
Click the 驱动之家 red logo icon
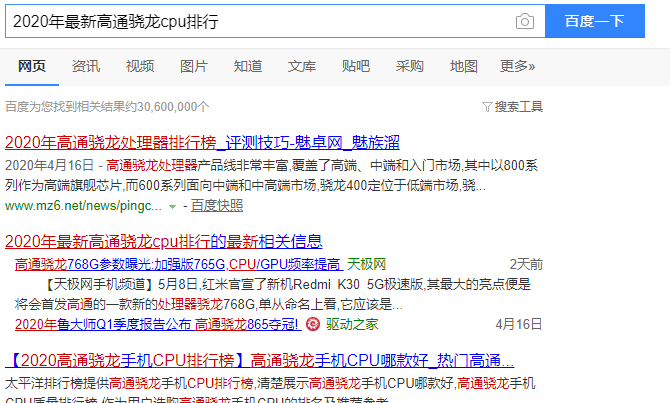click(312, 324)
